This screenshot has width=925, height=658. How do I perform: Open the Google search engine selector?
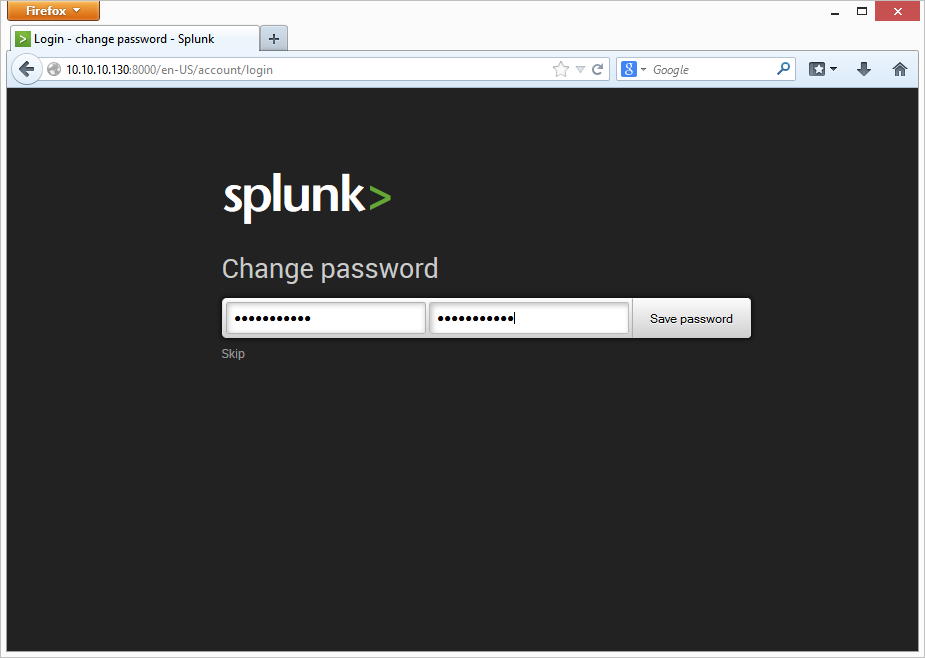click(634, 70)
